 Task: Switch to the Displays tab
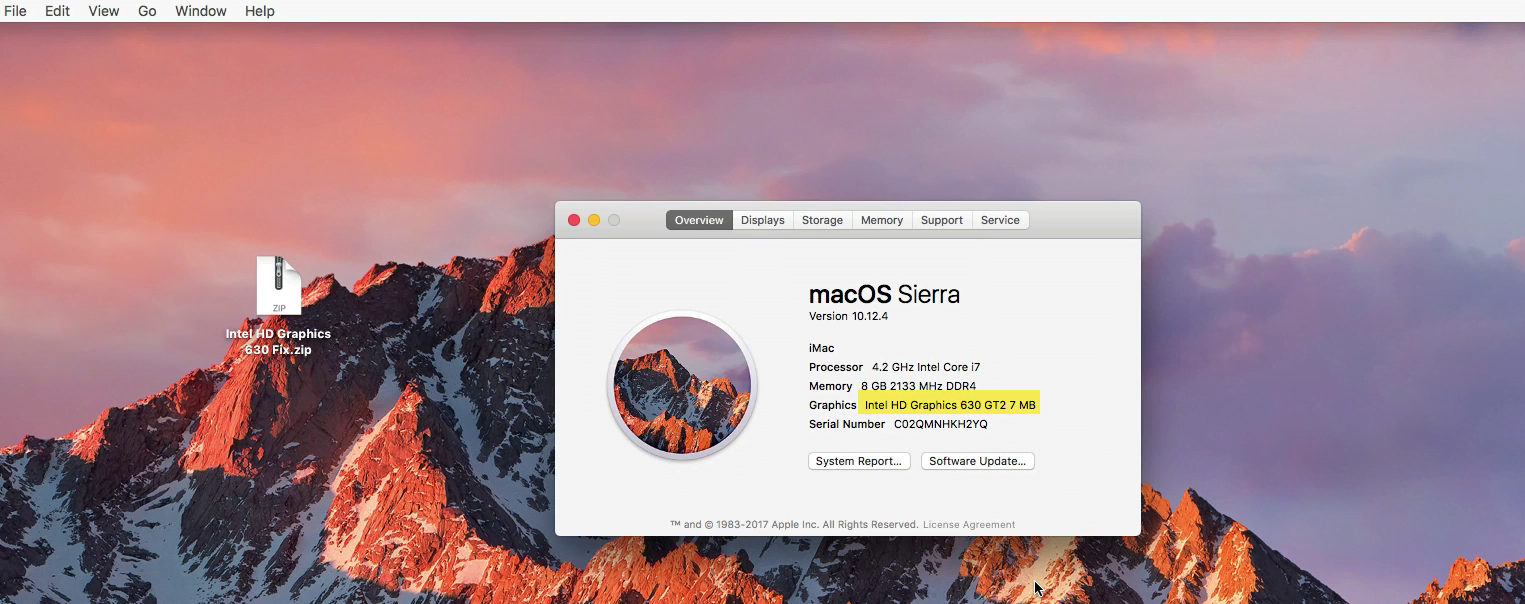(763, 220)
